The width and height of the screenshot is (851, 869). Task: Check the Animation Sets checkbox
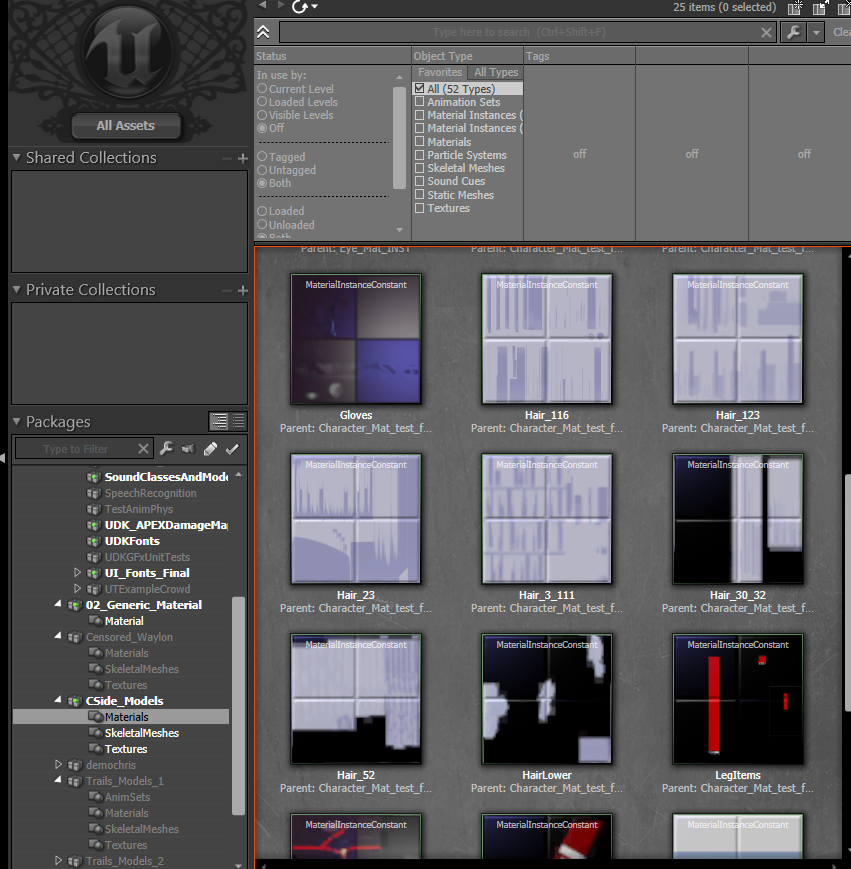(419, 102)
